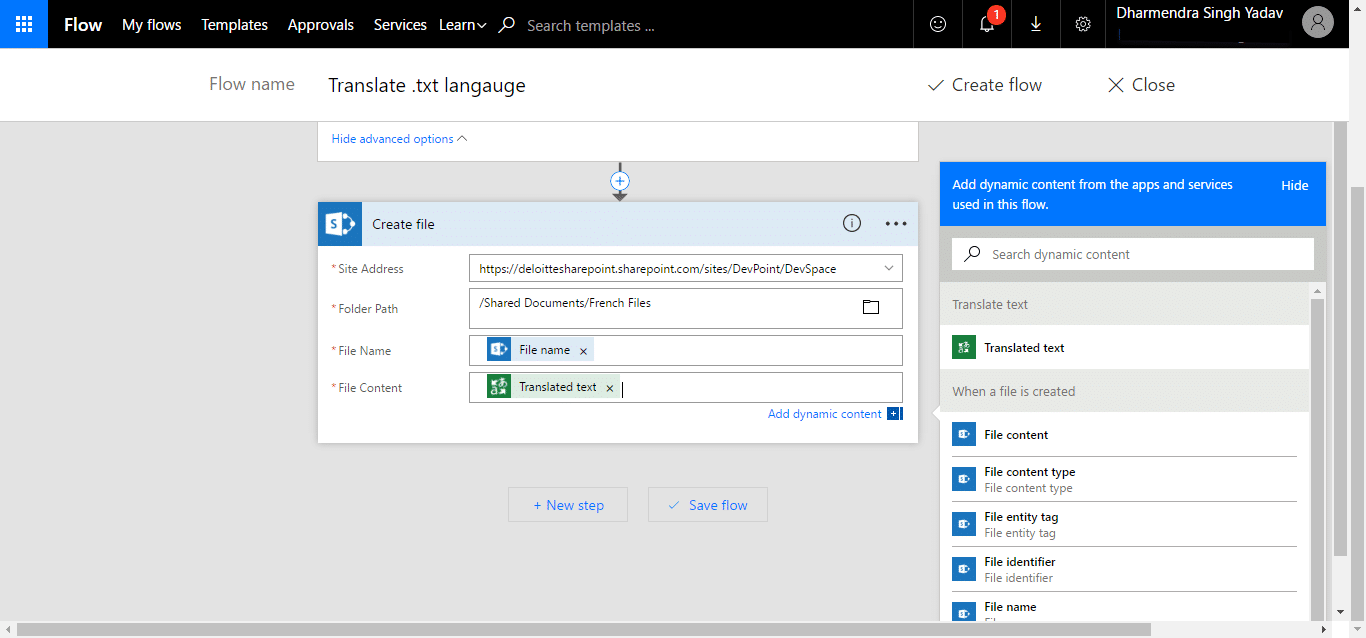Click the Translate text section header

pos(1124,304)
